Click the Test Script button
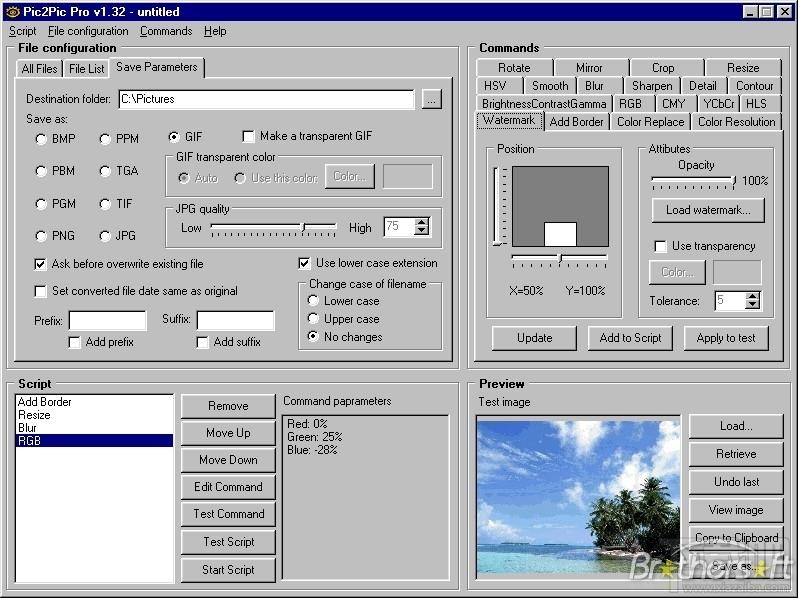Screen dimensions: 798x598 point(228,542)
